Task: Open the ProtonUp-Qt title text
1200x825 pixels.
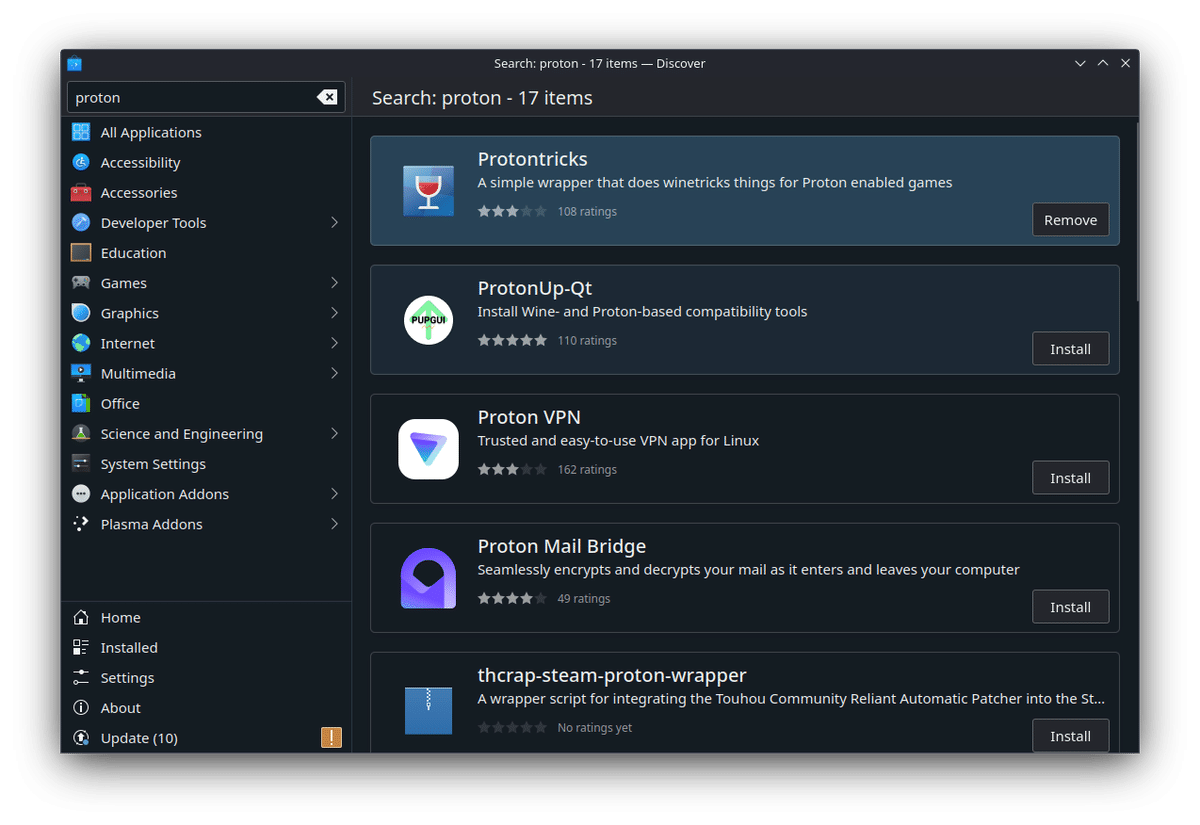Action: (535, 288)
